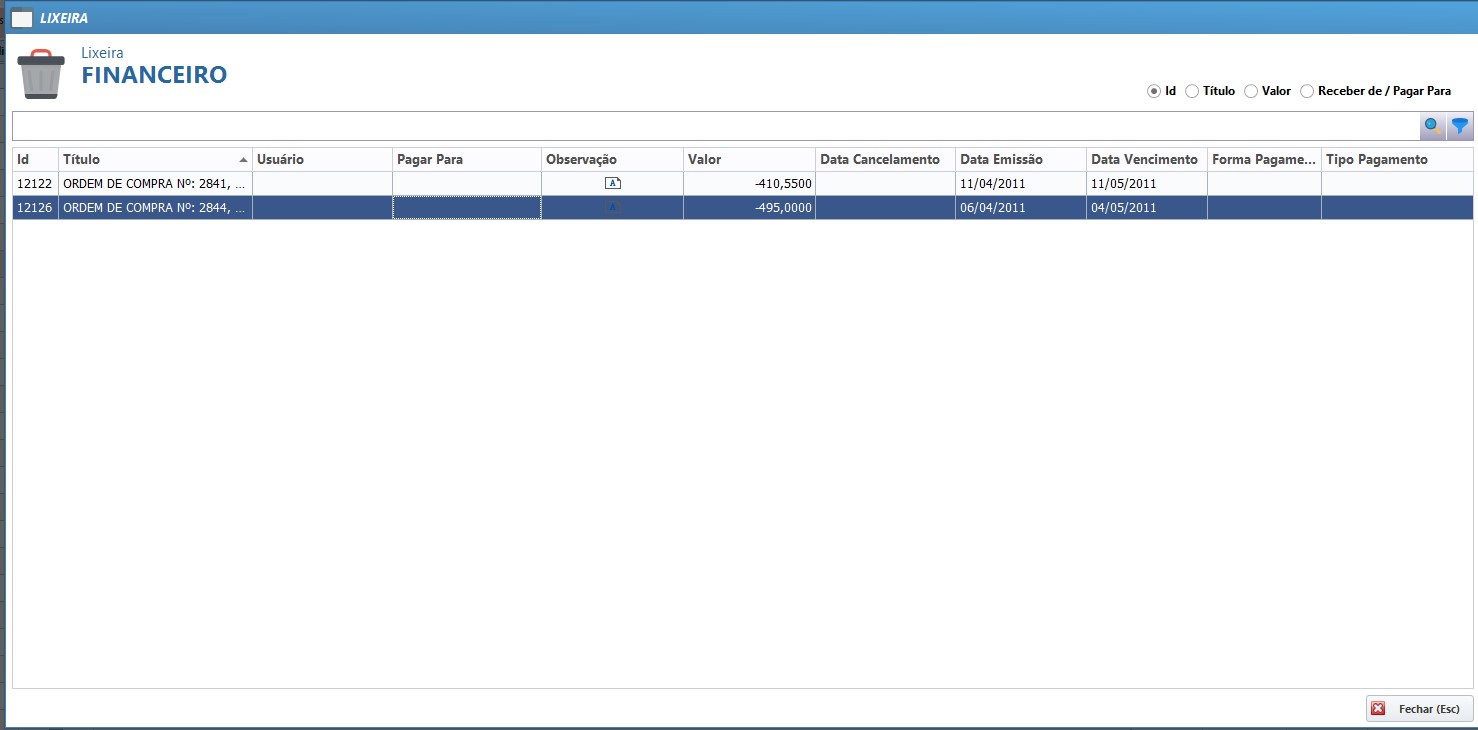1478x730 pixels.
Task: Select row with Id 12122
Action: [34, 184]
